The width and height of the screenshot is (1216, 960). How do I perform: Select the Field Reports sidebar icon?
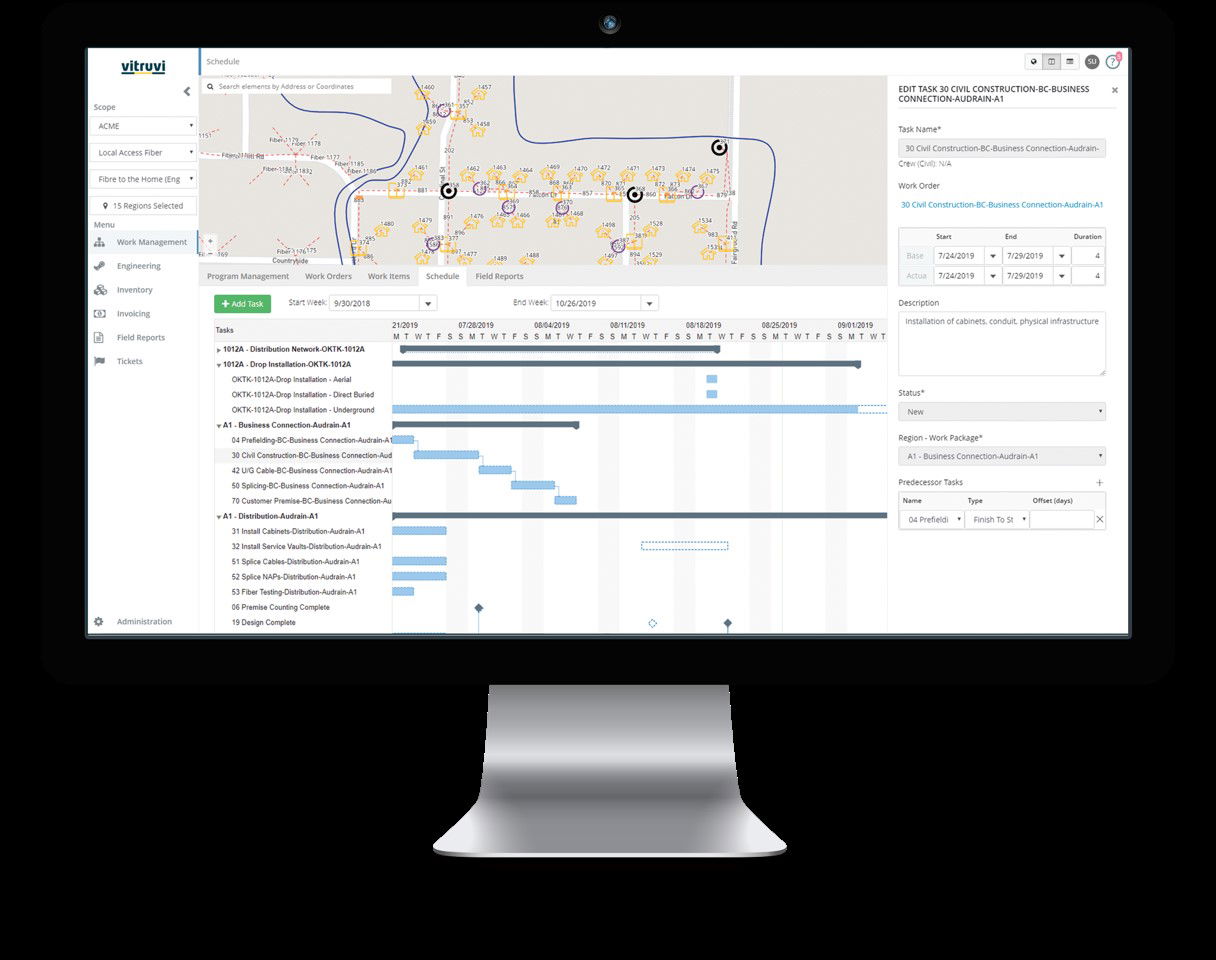tap(98, 337)
